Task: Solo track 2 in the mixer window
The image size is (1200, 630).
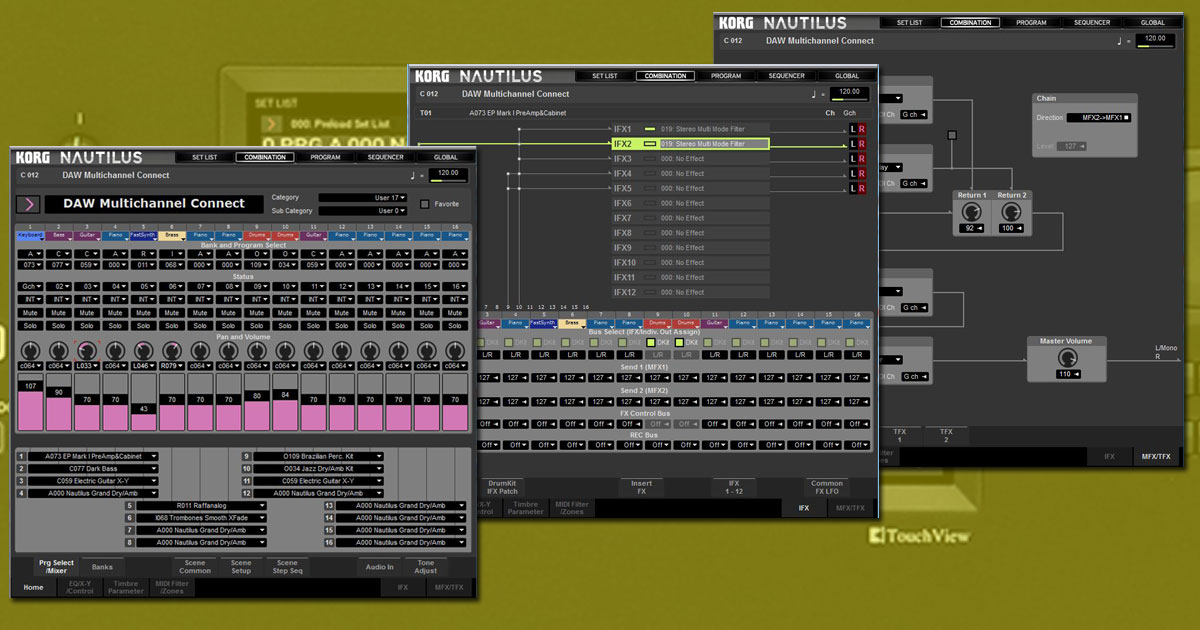Action: (x=58, y=326)
